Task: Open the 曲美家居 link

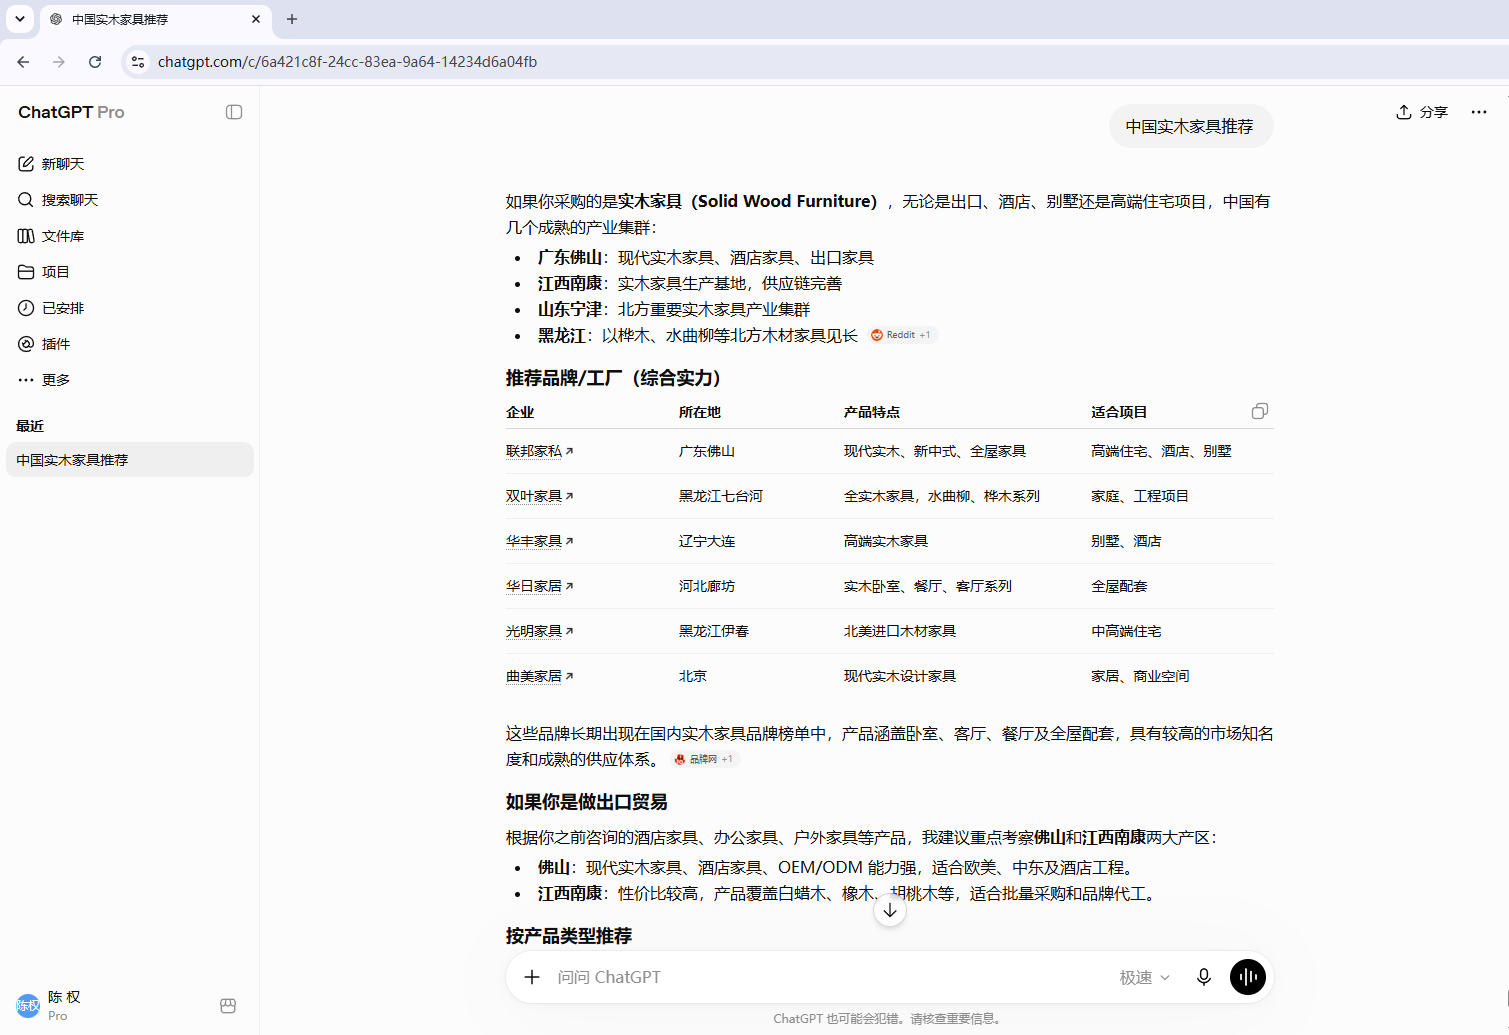Action: pos(540,676)
